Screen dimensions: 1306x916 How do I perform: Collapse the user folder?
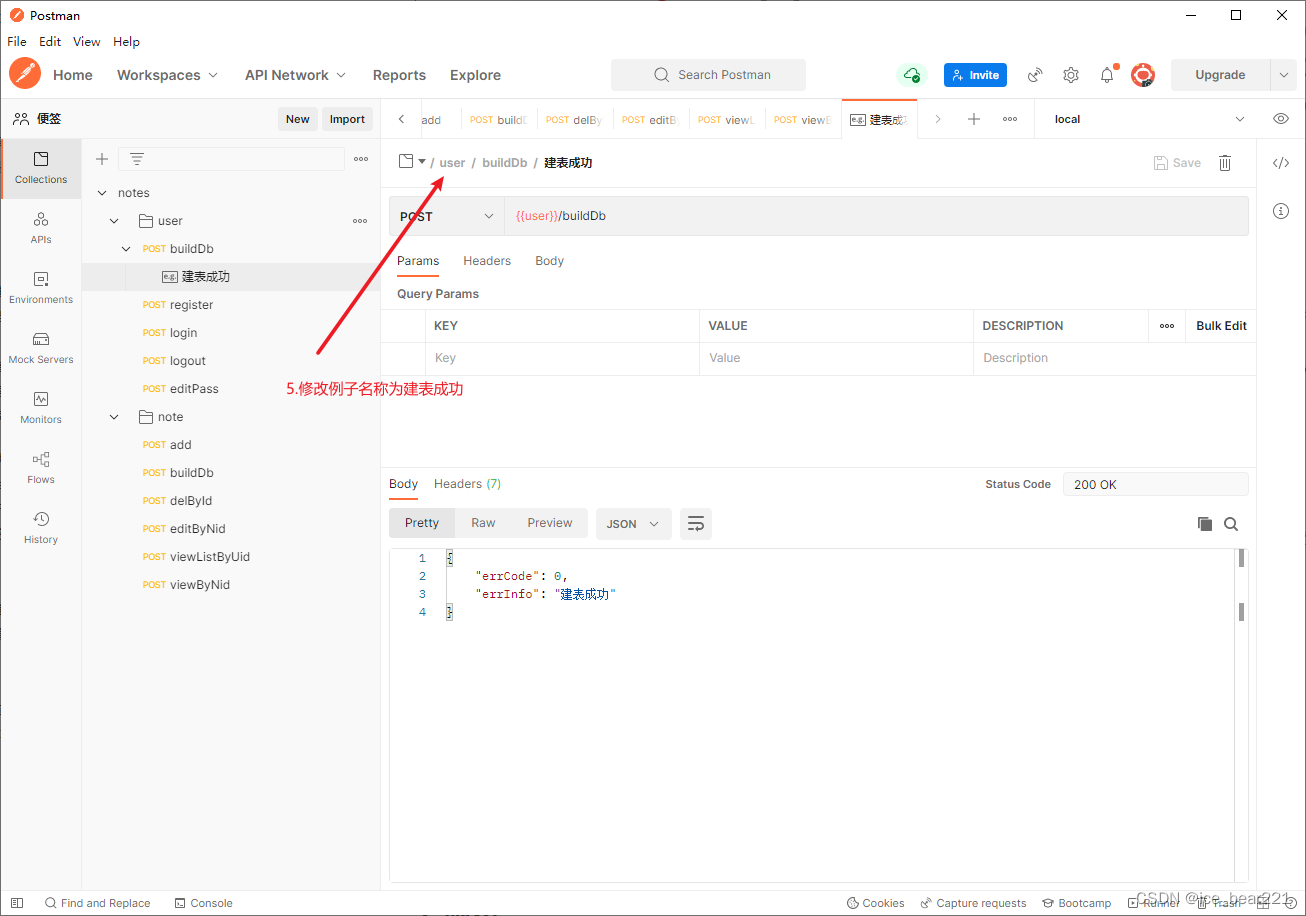coord(114,221)
